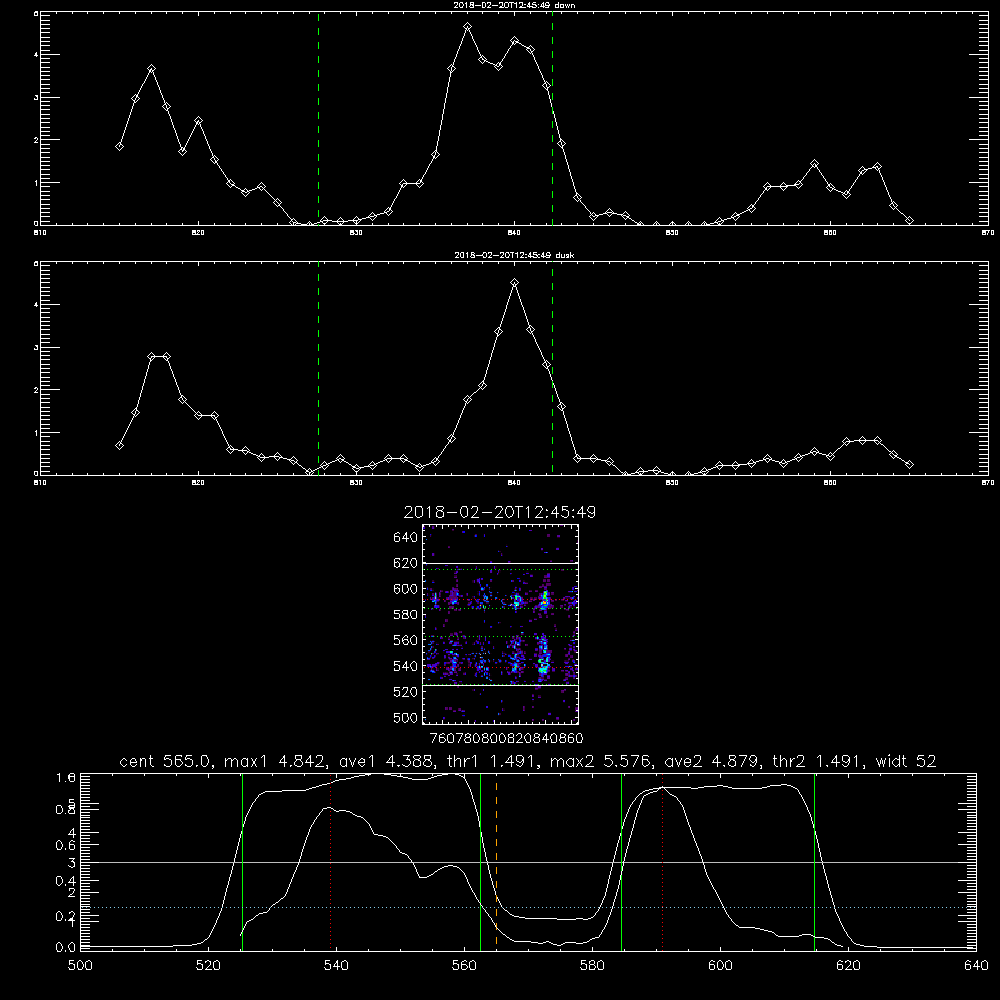Viewport: 1000px width, 1000px height.
Task: Click the "870" x-axis tick label under dusk plot
Action: pos(988,483)
